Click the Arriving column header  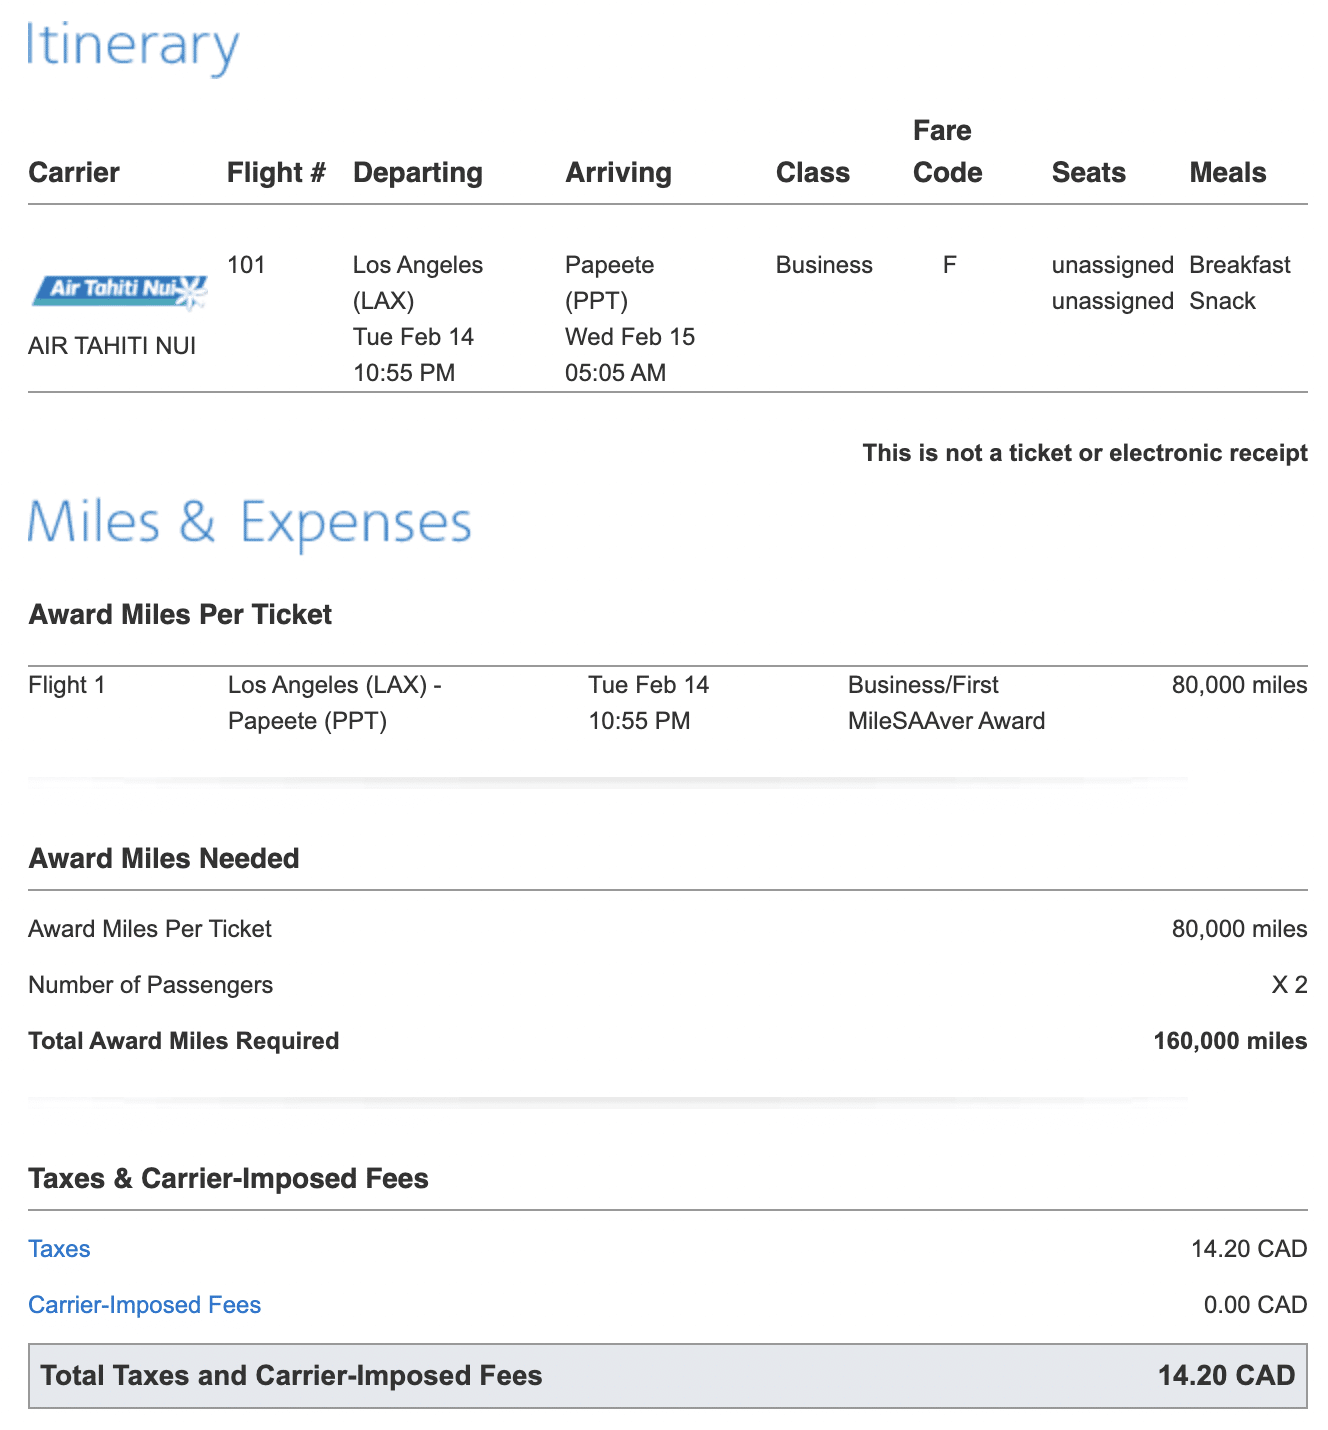point(618,173)
